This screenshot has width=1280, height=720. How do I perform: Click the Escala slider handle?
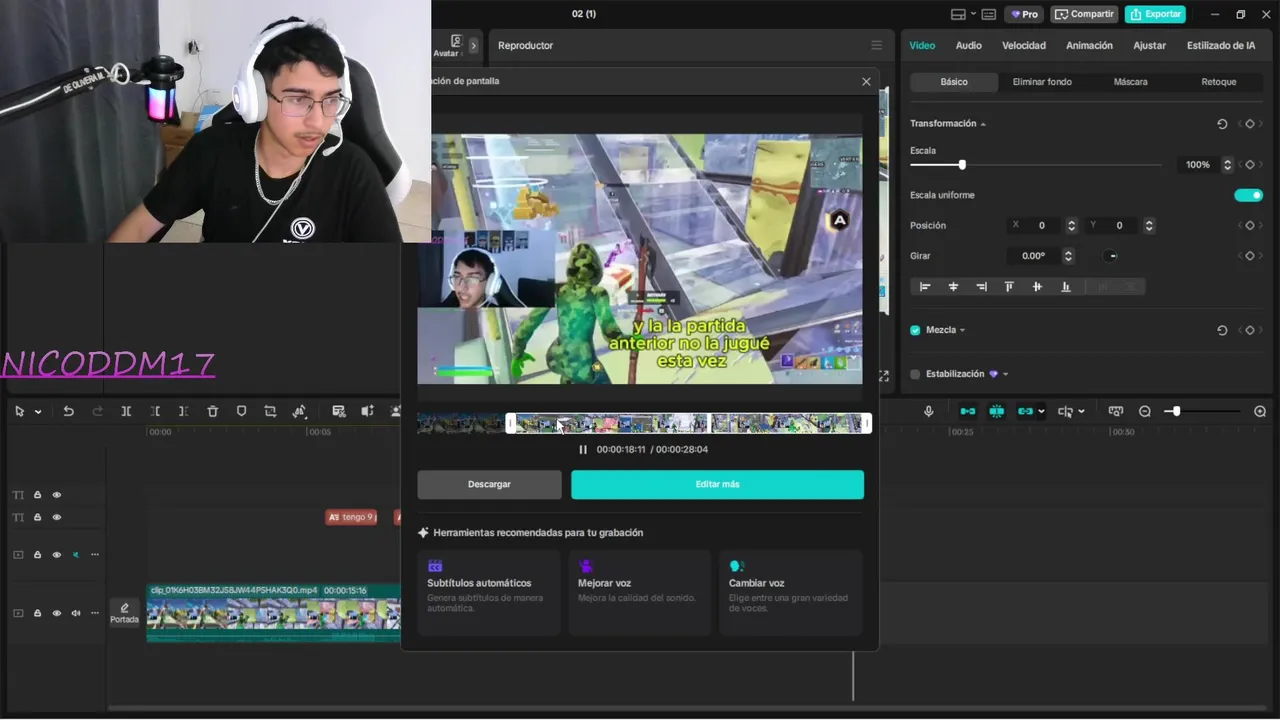[962, 165]
